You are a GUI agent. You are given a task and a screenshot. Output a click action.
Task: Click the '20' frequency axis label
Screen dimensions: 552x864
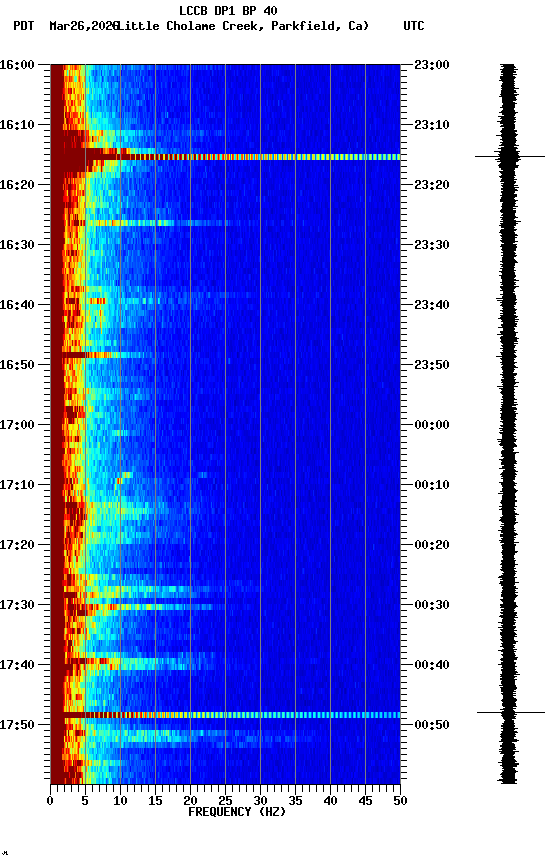click(190, 801)
